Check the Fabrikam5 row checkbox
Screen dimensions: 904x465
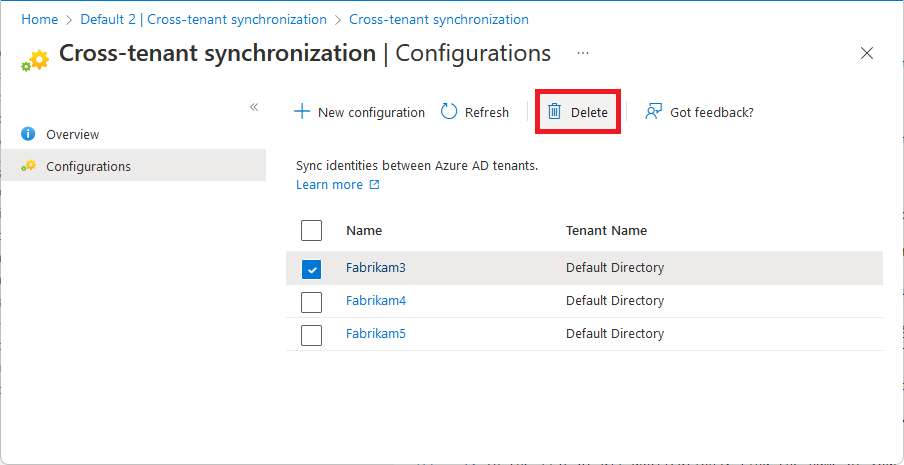click(311, 335)
